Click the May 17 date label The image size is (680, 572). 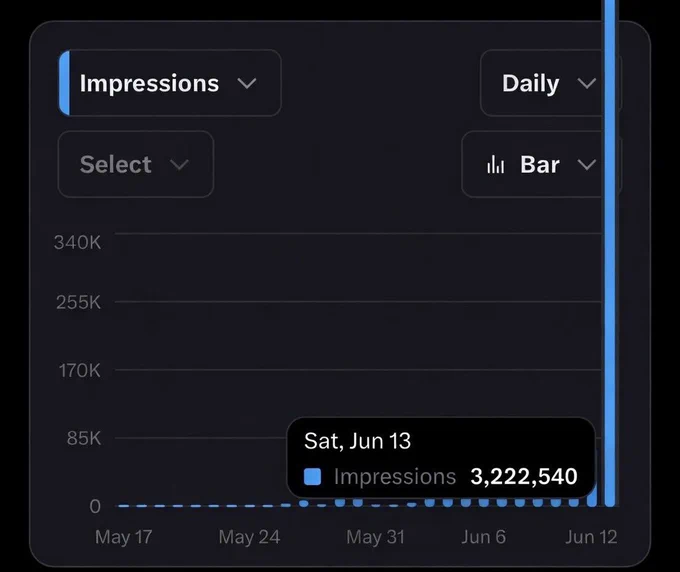coord(124,537)
